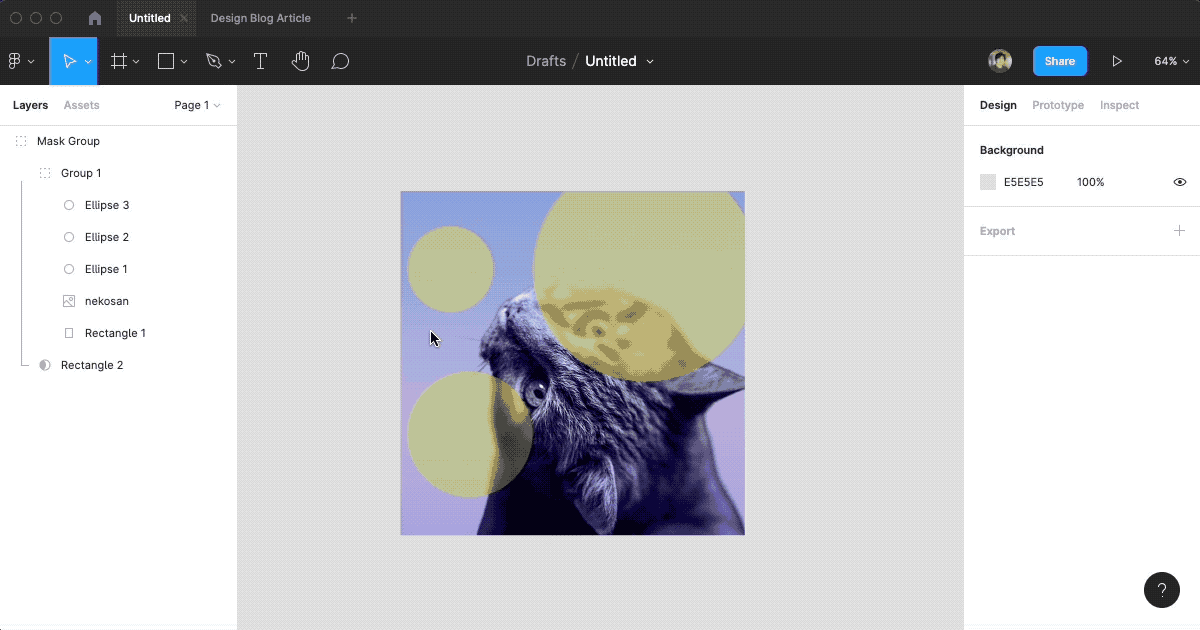The height and width of the screenshot is (630, 1200).
Task: Select the Hand tool
Action: click(x=300, y=61)
